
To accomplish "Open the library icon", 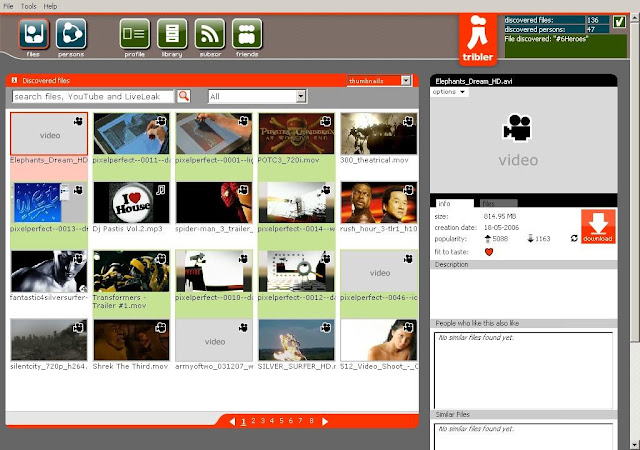I will point(172,33).
